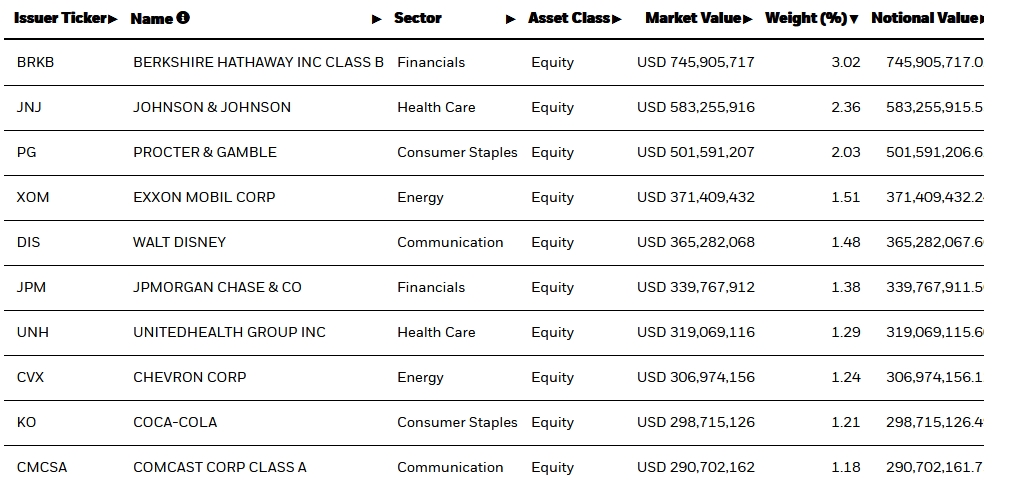Image resolution: width=1014 pixels, height=485 pixels.
Task: Click the info icon beside Name header
Action: [183, 18]
